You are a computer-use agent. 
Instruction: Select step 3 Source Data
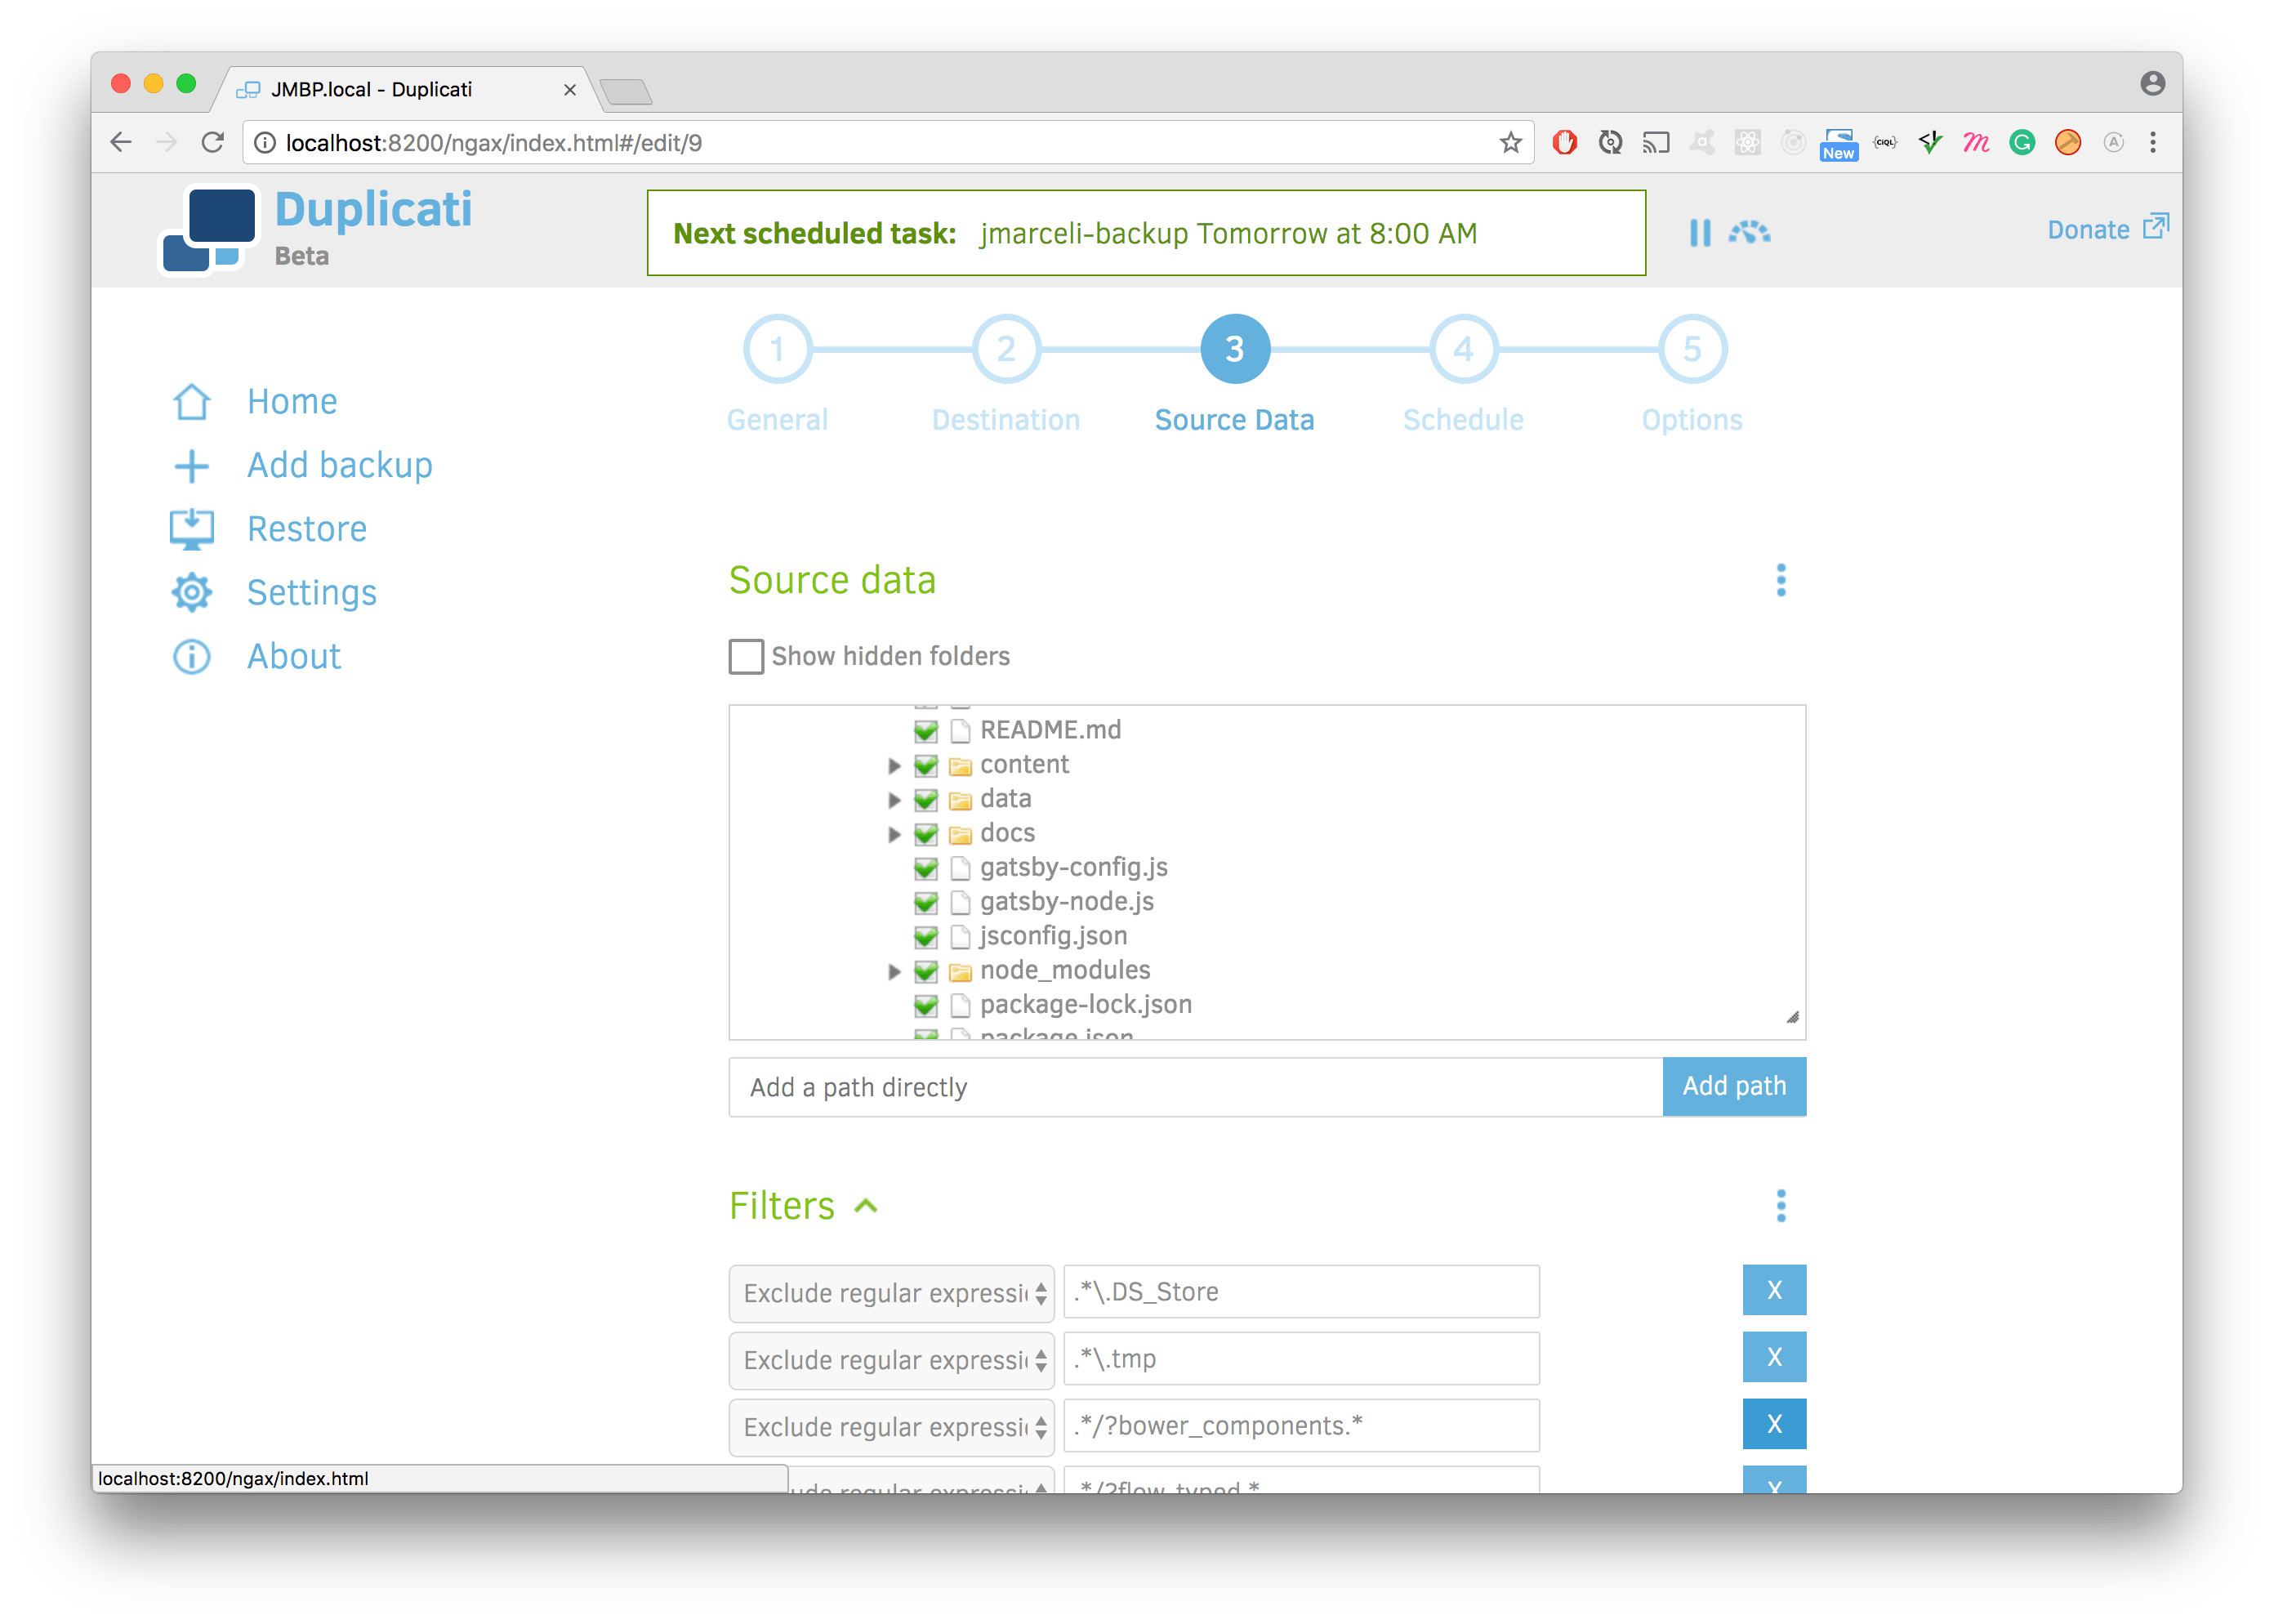click(x=1235, y=349)
